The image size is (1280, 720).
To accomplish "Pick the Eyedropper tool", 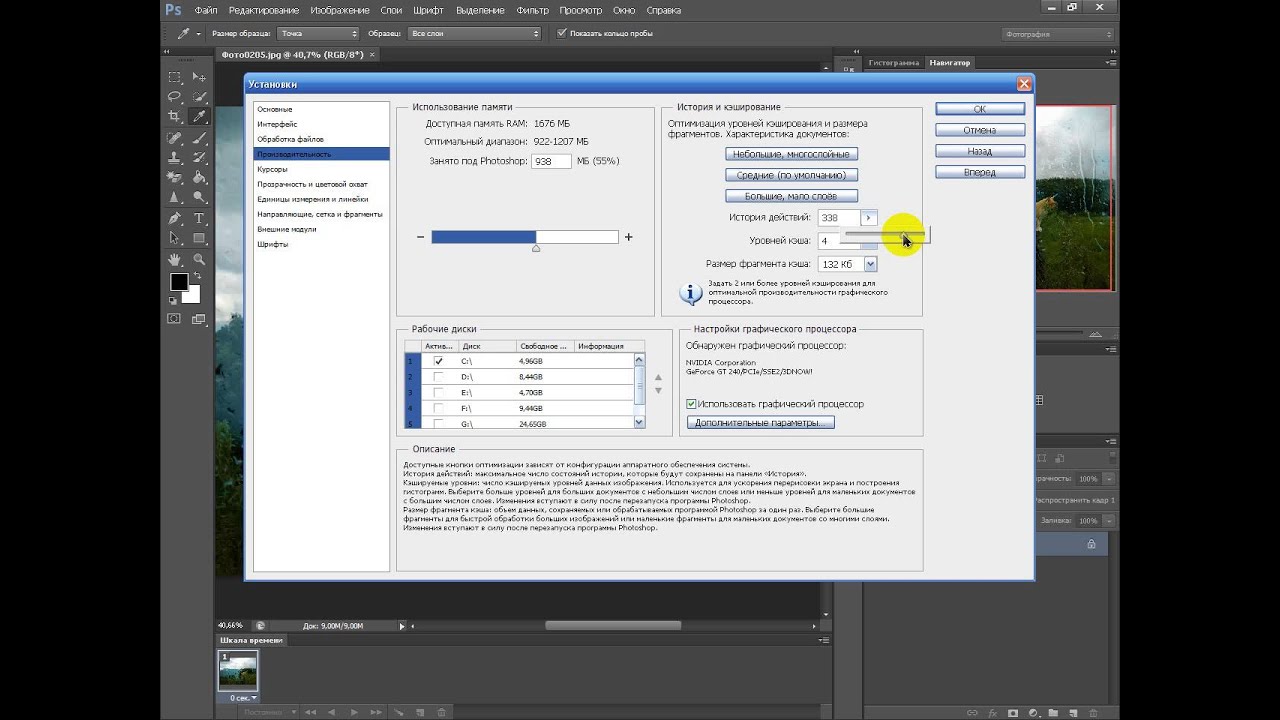I will click(199, 117).
